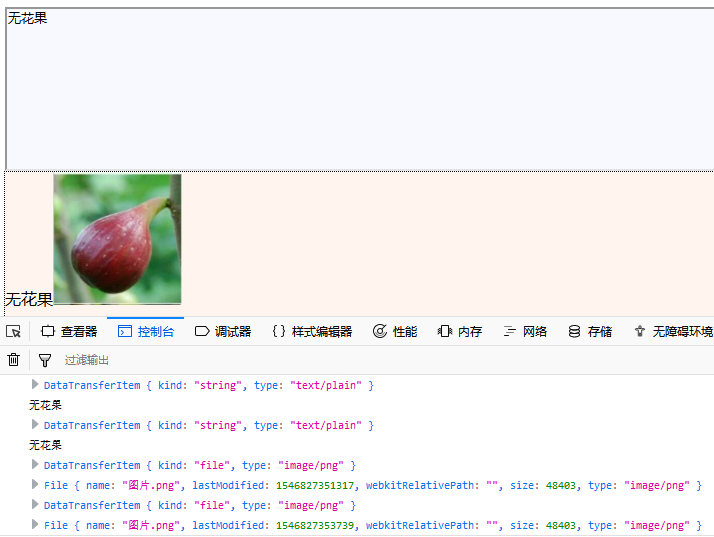The width and height of the screenshot is (714, 537).
Task: Click the memory chip icon beside 内存
Action: pyautogui.click(x=445, y=331)
